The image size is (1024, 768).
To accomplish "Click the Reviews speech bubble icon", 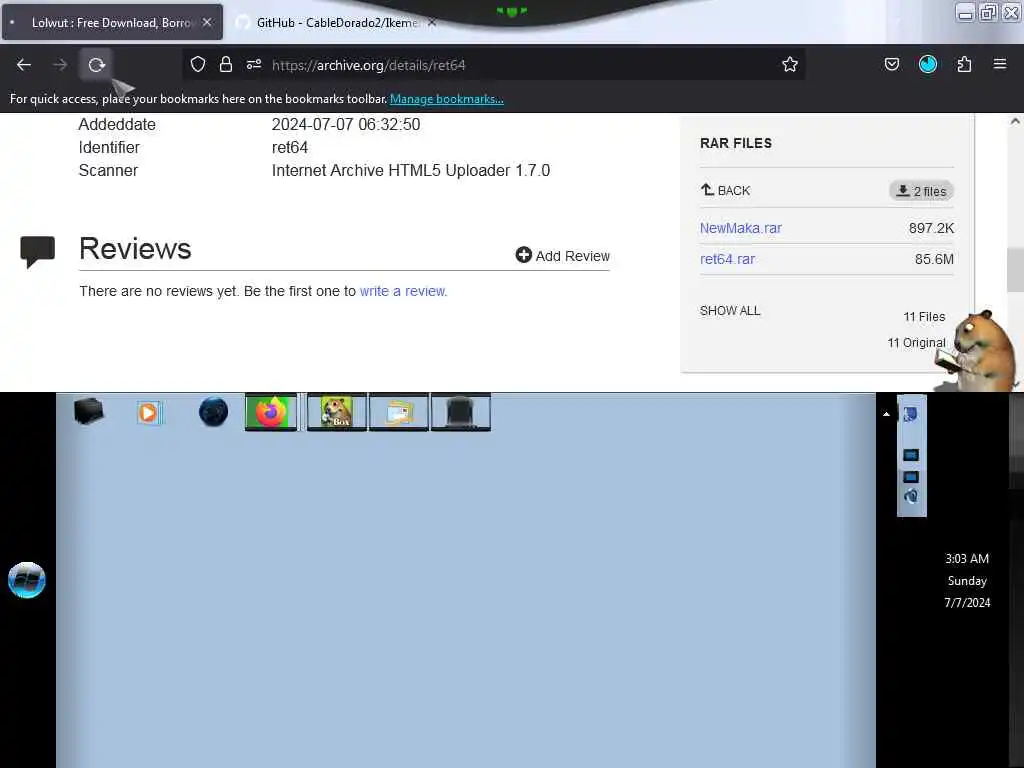I will 37,251.
